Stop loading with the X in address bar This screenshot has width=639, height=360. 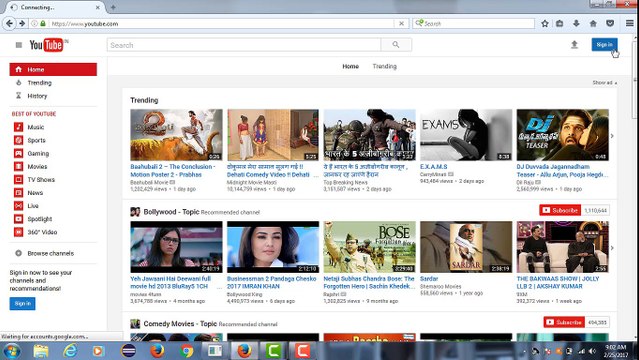click(x=401, y=24)
